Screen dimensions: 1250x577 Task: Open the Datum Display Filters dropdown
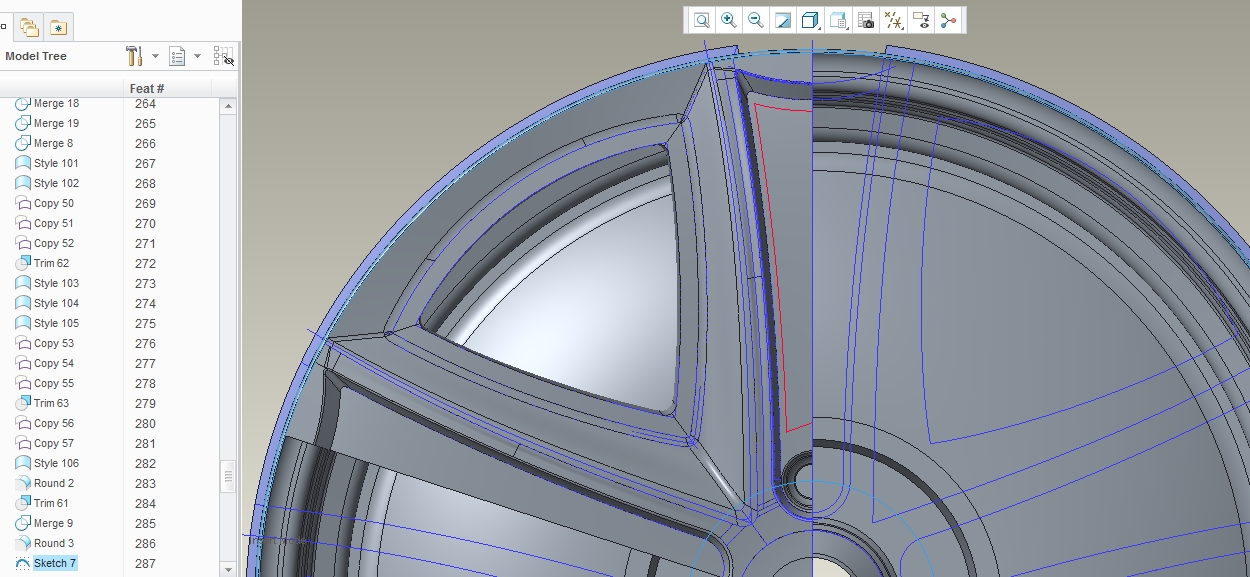894,20
